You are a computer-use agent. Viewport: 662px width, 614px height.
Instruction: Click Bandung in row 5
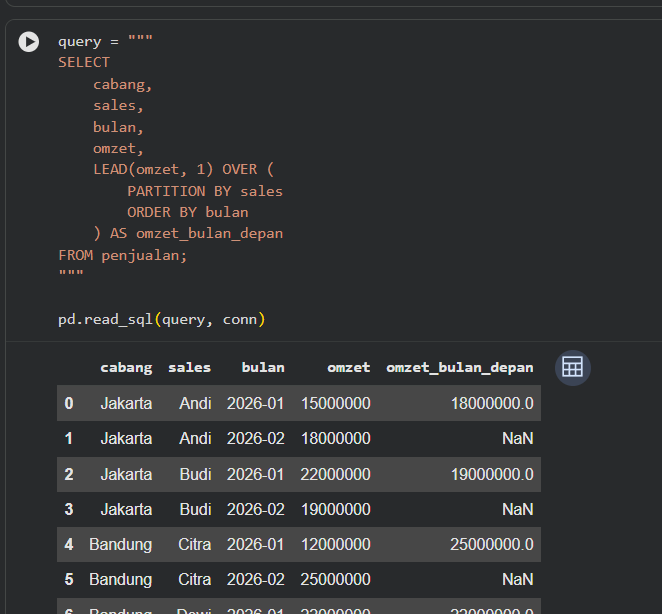click(121, 580)
